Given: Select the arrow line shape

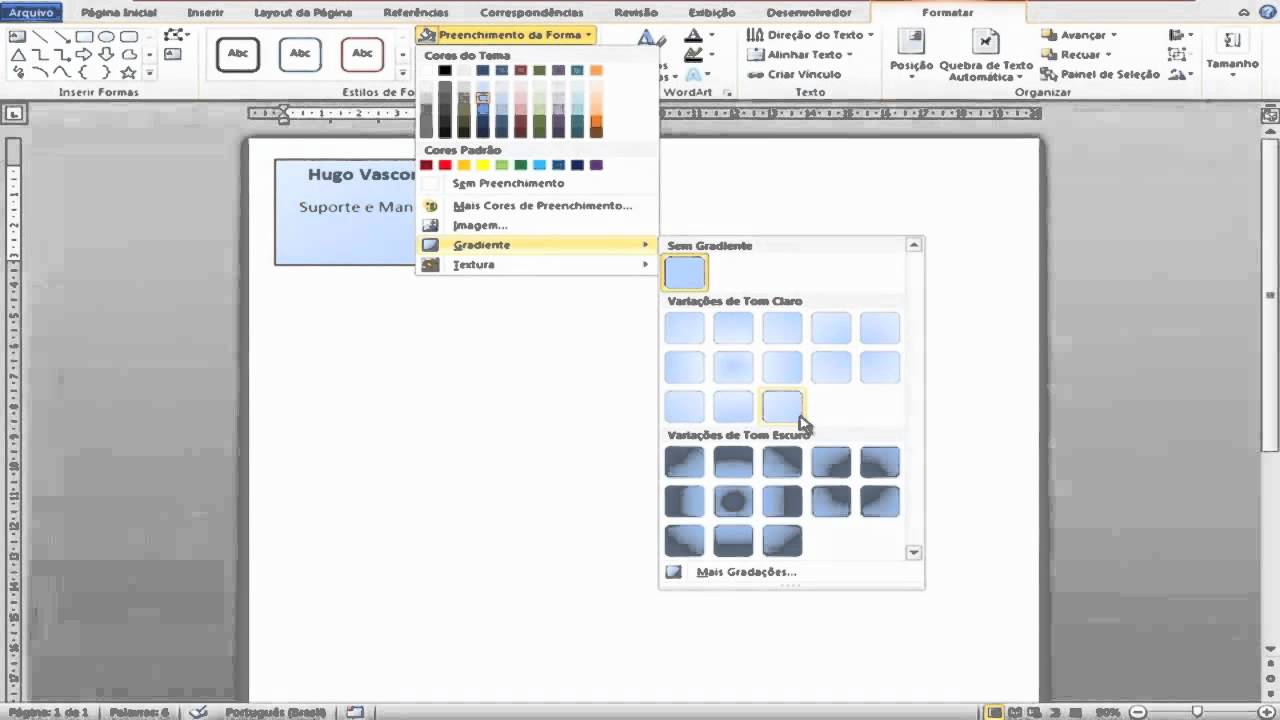Looking at the screenshot, I should [62, 37].
